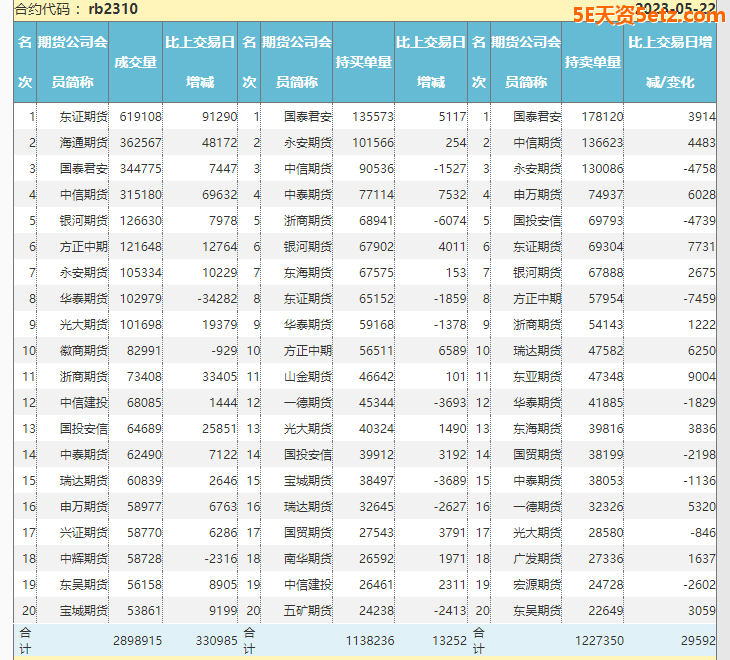
Task: Select the long change value 5117
Action: pos(452,117)
